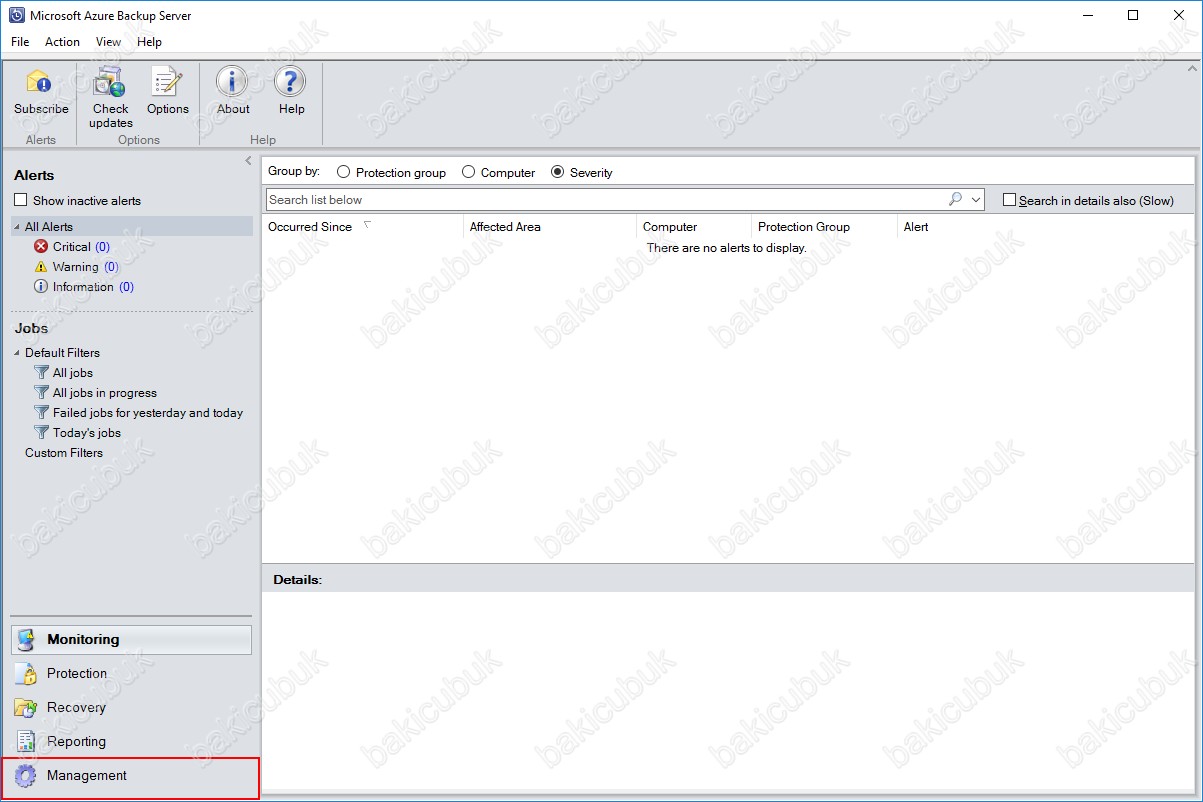Click the Monitoring workspace icon
Viewport: 1203px width, 802px height.
point(27,640)
